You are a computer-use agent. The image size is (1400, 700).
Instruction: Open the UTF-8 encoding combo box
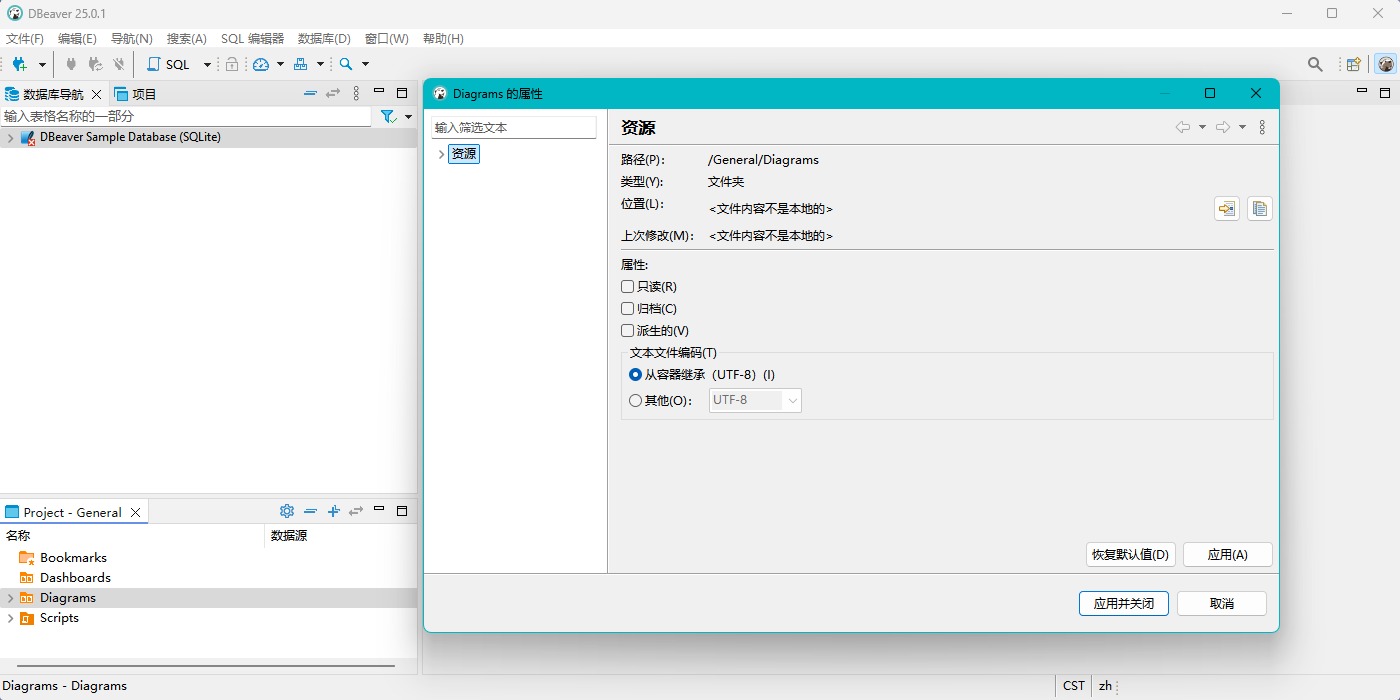(x=755, y=401)
